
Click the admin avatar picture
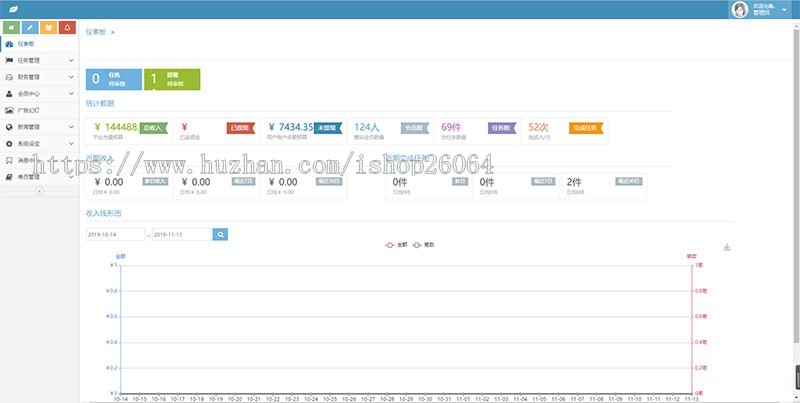(x=740, y=10)
